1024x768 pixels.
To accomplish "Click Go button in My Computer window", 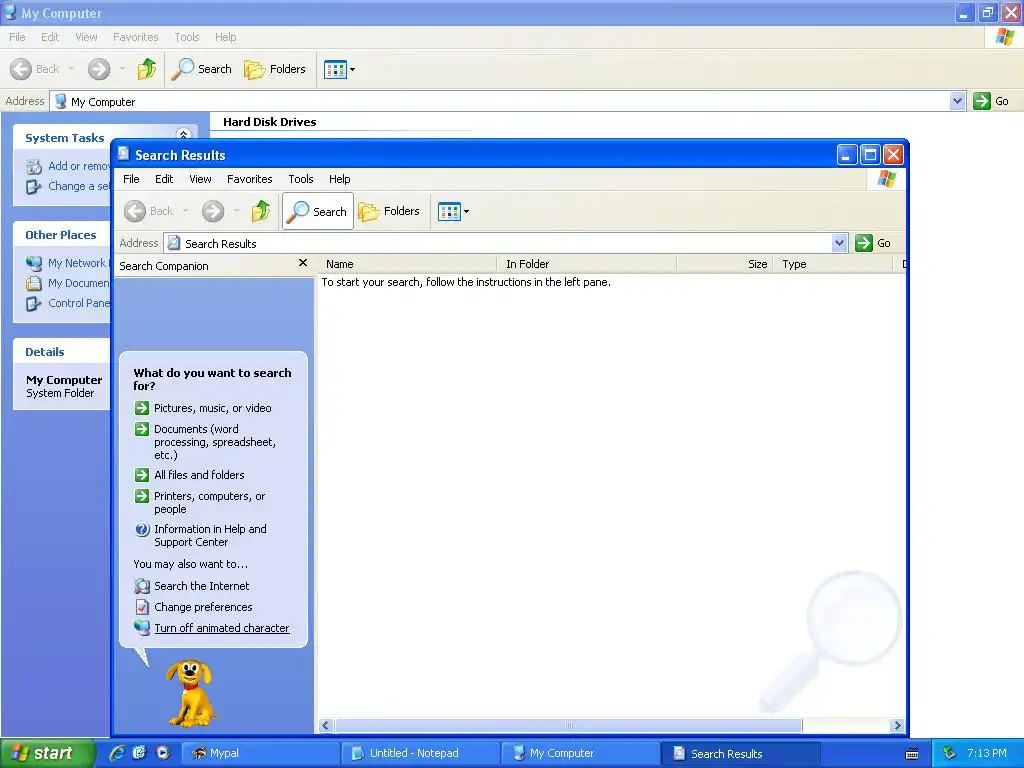I will tap(991, 101).
